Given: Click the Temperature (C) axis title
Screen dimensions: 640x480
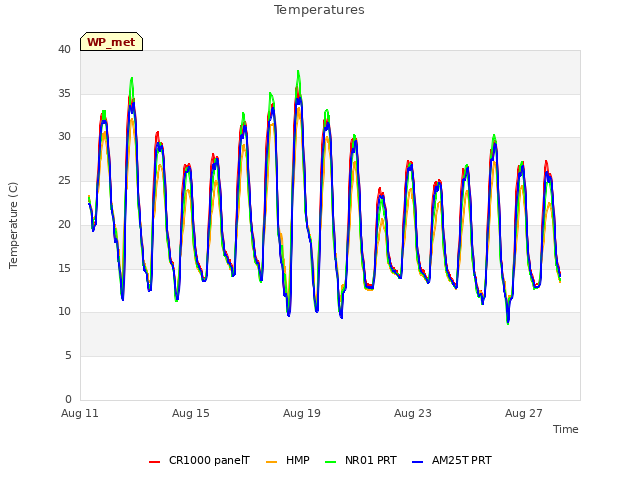Looking at the screenshot, I should tap(13, 225).
